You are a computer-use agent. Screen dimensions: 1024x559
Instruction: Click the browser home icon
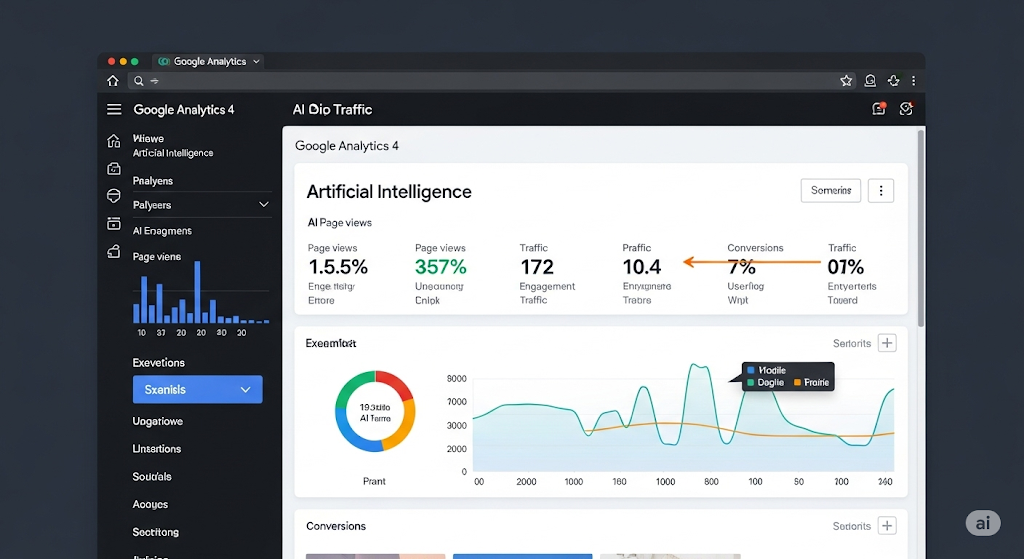click(x=113, y=80)
